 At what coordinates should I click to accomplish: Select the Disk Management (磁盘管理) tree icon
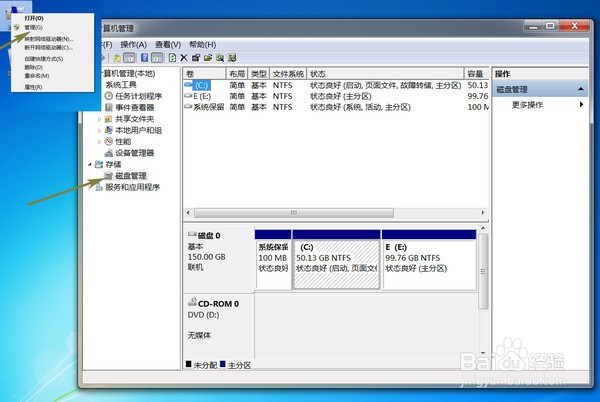point(109,176)
